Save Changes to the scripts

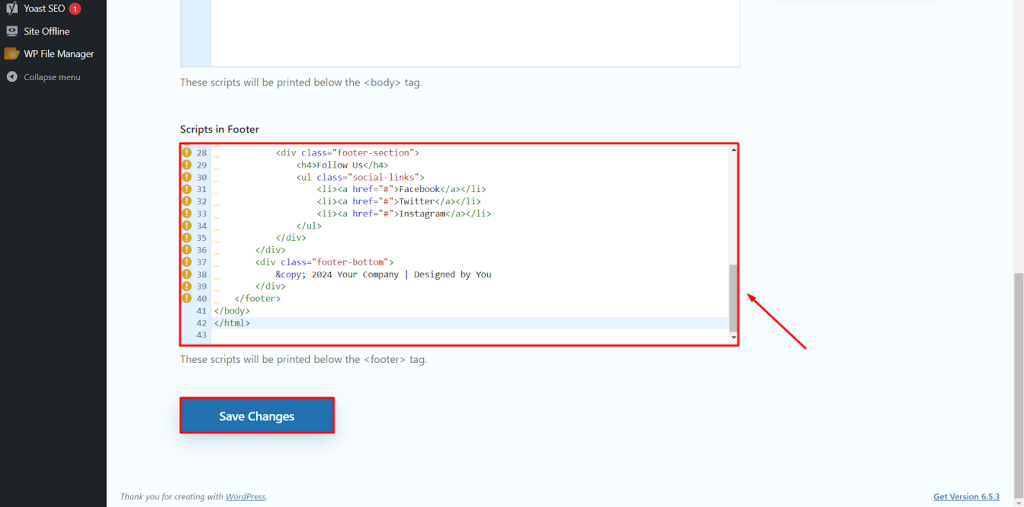coord(257,416)
